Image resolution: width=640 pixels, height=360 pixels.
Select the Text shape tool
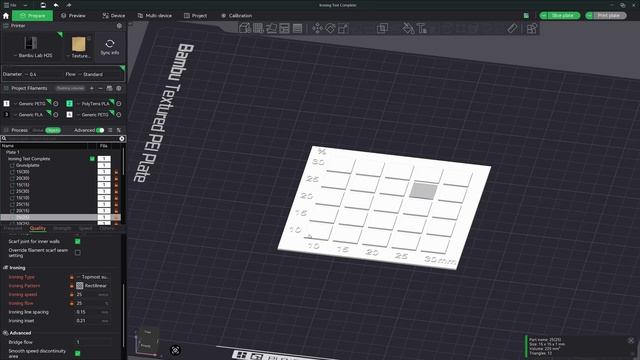[422, 28]
